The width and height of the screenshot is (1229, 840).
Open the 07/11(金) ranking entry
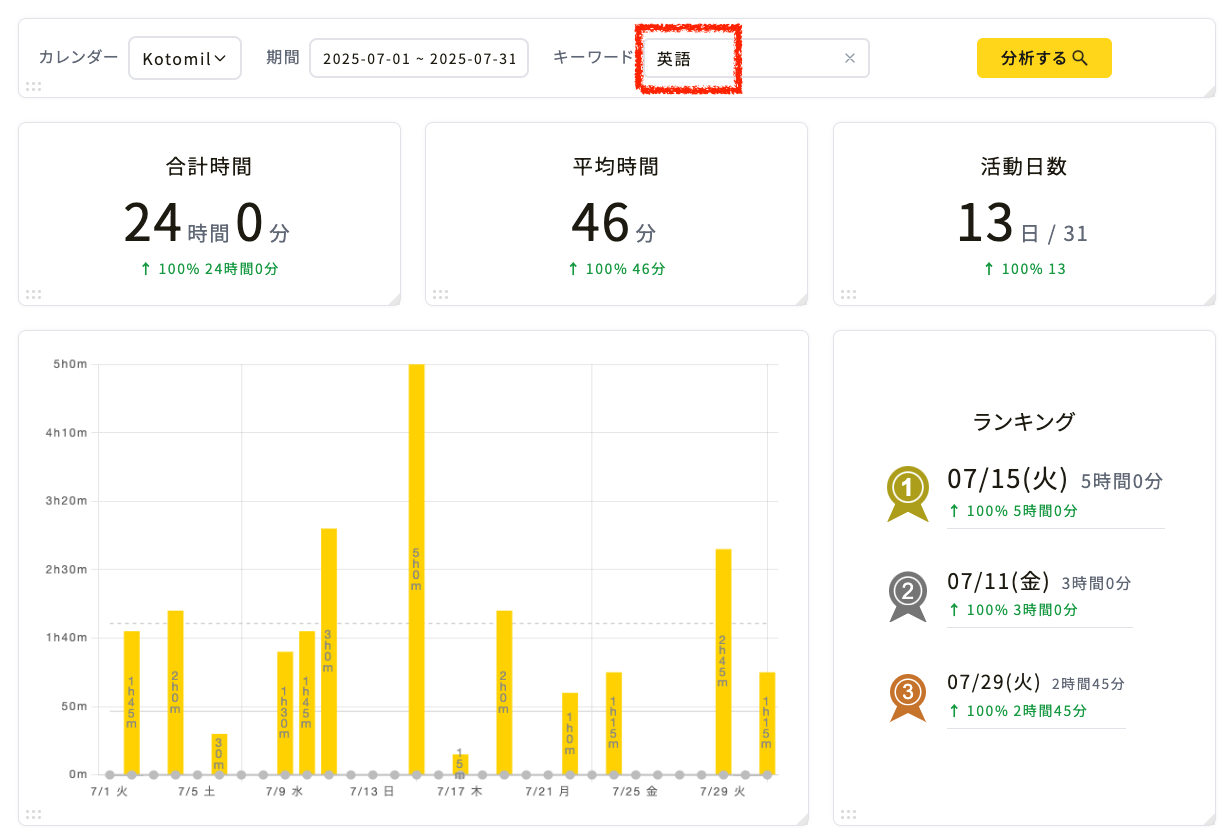(1039, 595)
